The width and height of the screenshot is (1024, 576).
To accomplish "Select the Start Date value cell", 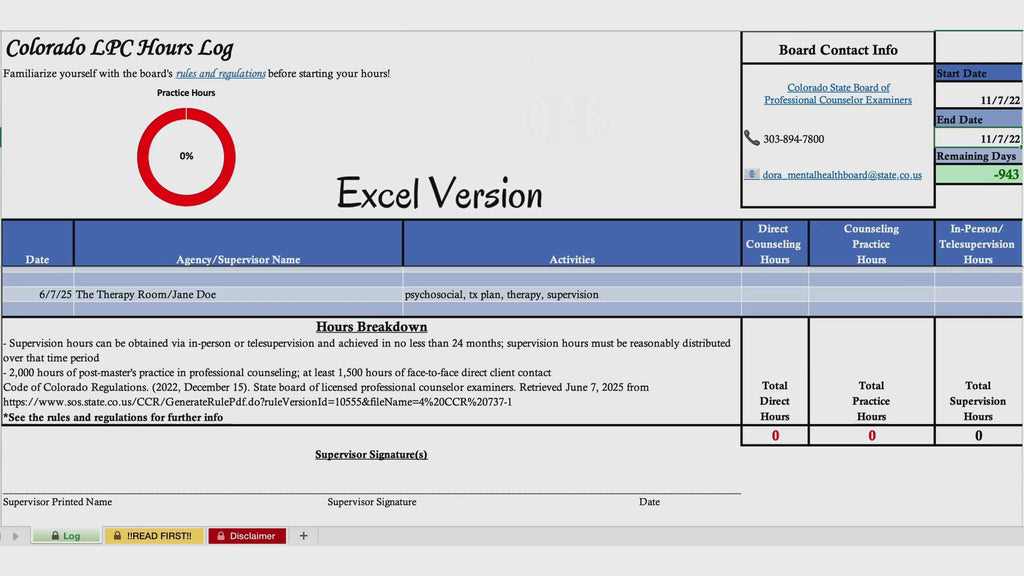I will [x=978, y=100].
